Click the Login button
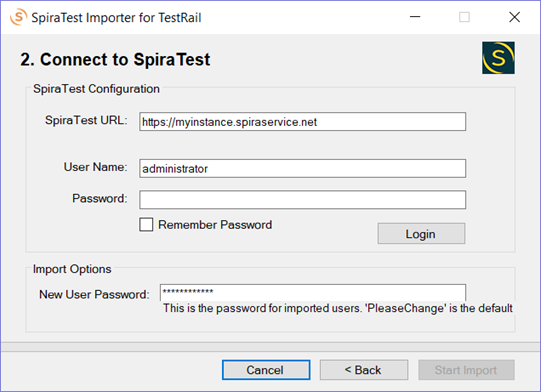This screenshot has width=541, height=392. [x=421, y=234]
